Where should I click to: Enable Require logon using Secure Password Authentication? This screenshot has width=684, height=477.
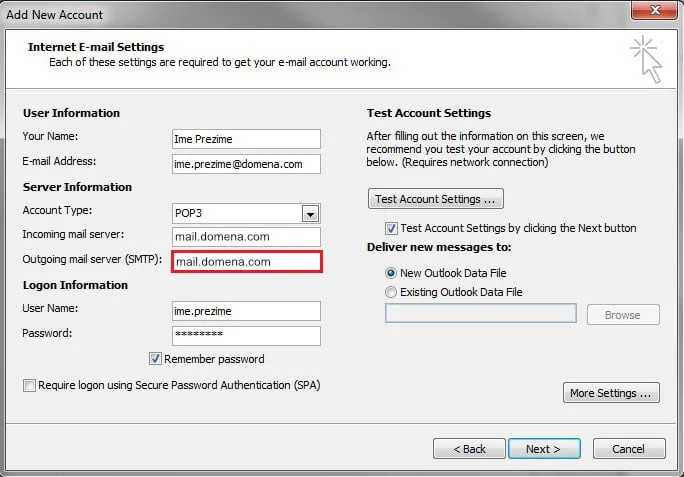coord(29,385)
